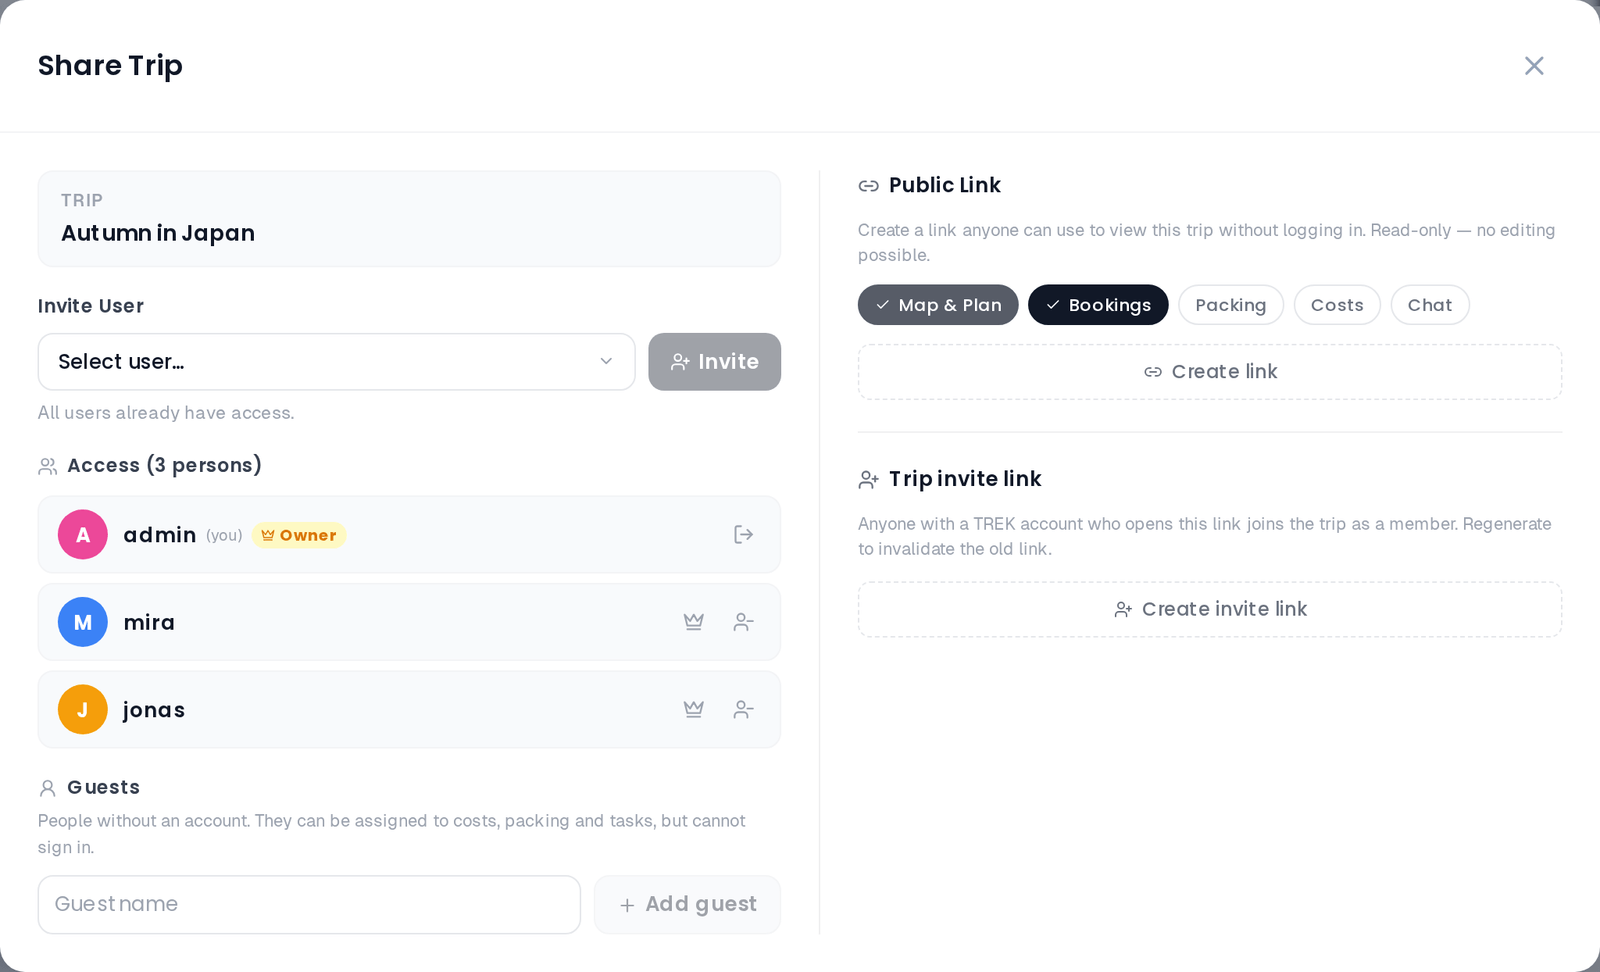Click the Invite button
Screen dimensions: 1600x972
pyautogui.click(x=714, y=362)
